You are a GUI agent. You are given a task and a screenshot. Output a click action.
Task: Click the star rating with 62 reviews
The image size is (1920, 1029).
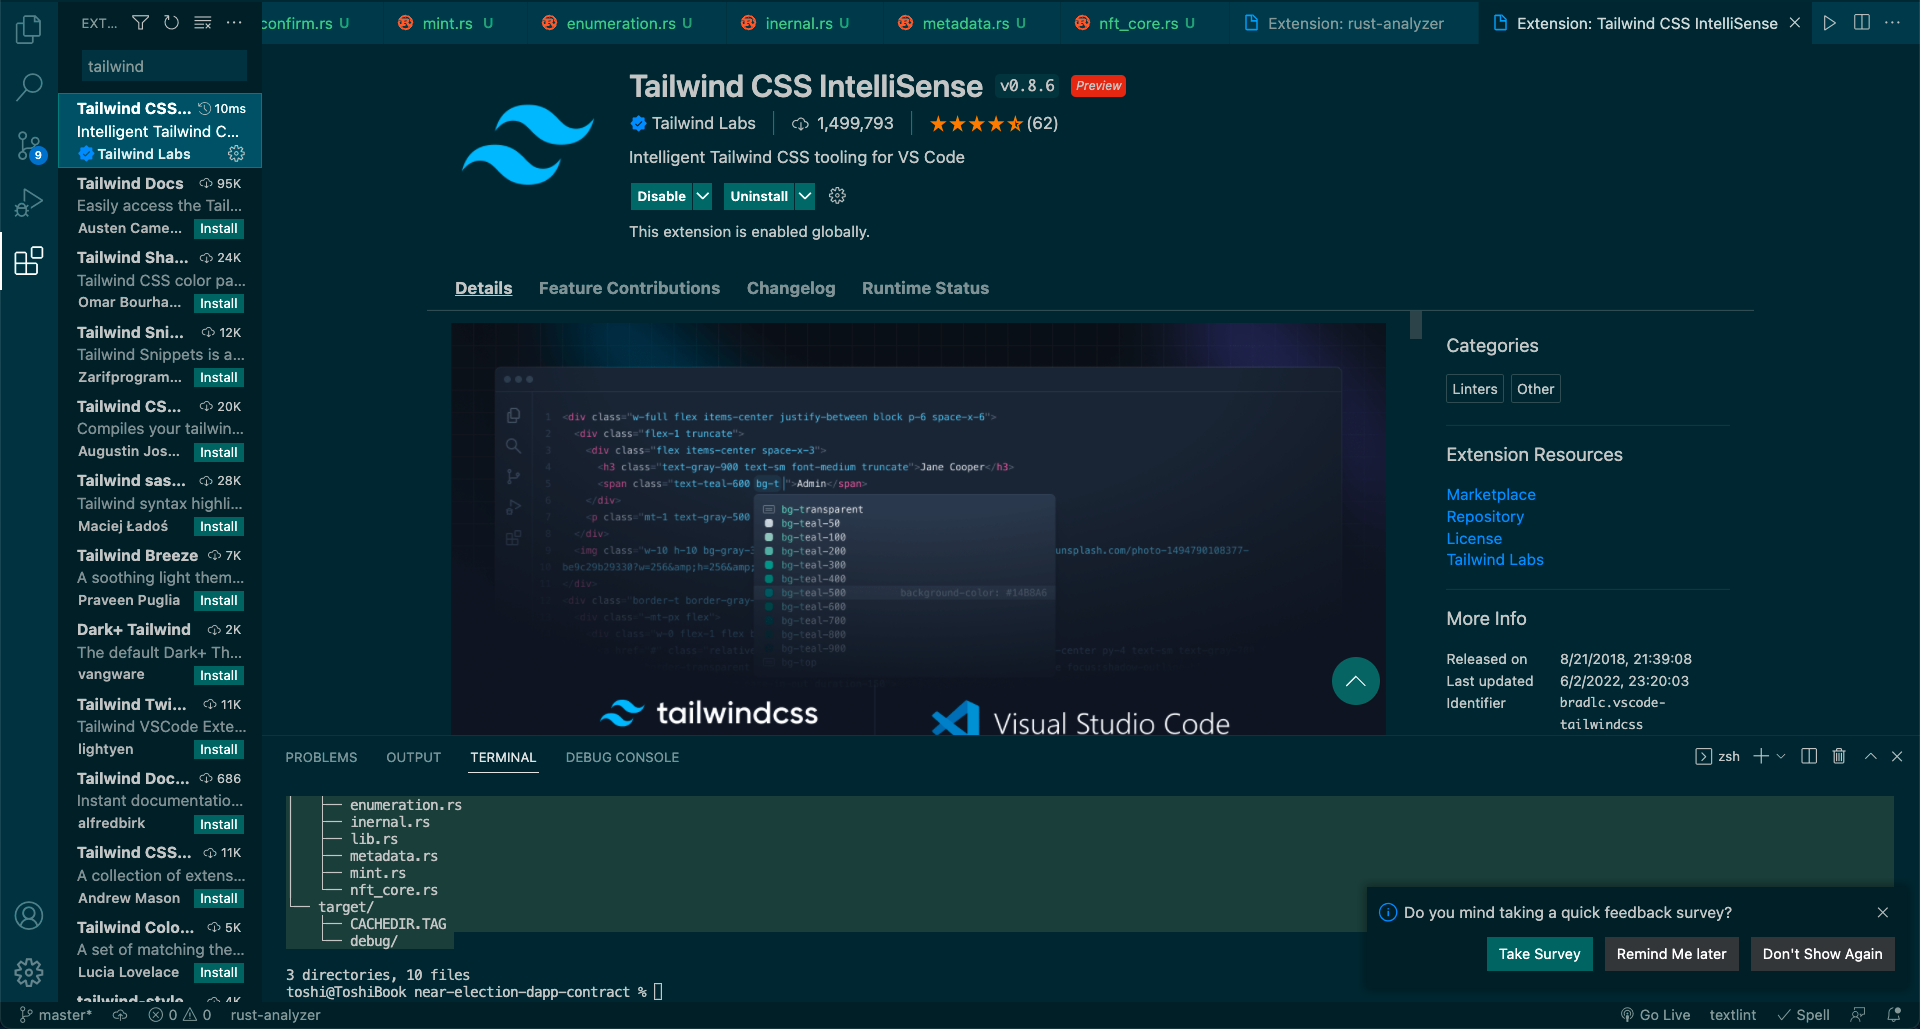pyautogui.click(x=993, y=124)
